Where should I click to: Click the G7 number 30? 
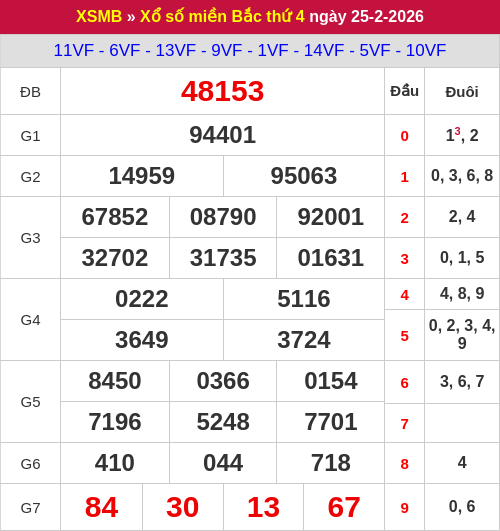click(x=182, y=507)
